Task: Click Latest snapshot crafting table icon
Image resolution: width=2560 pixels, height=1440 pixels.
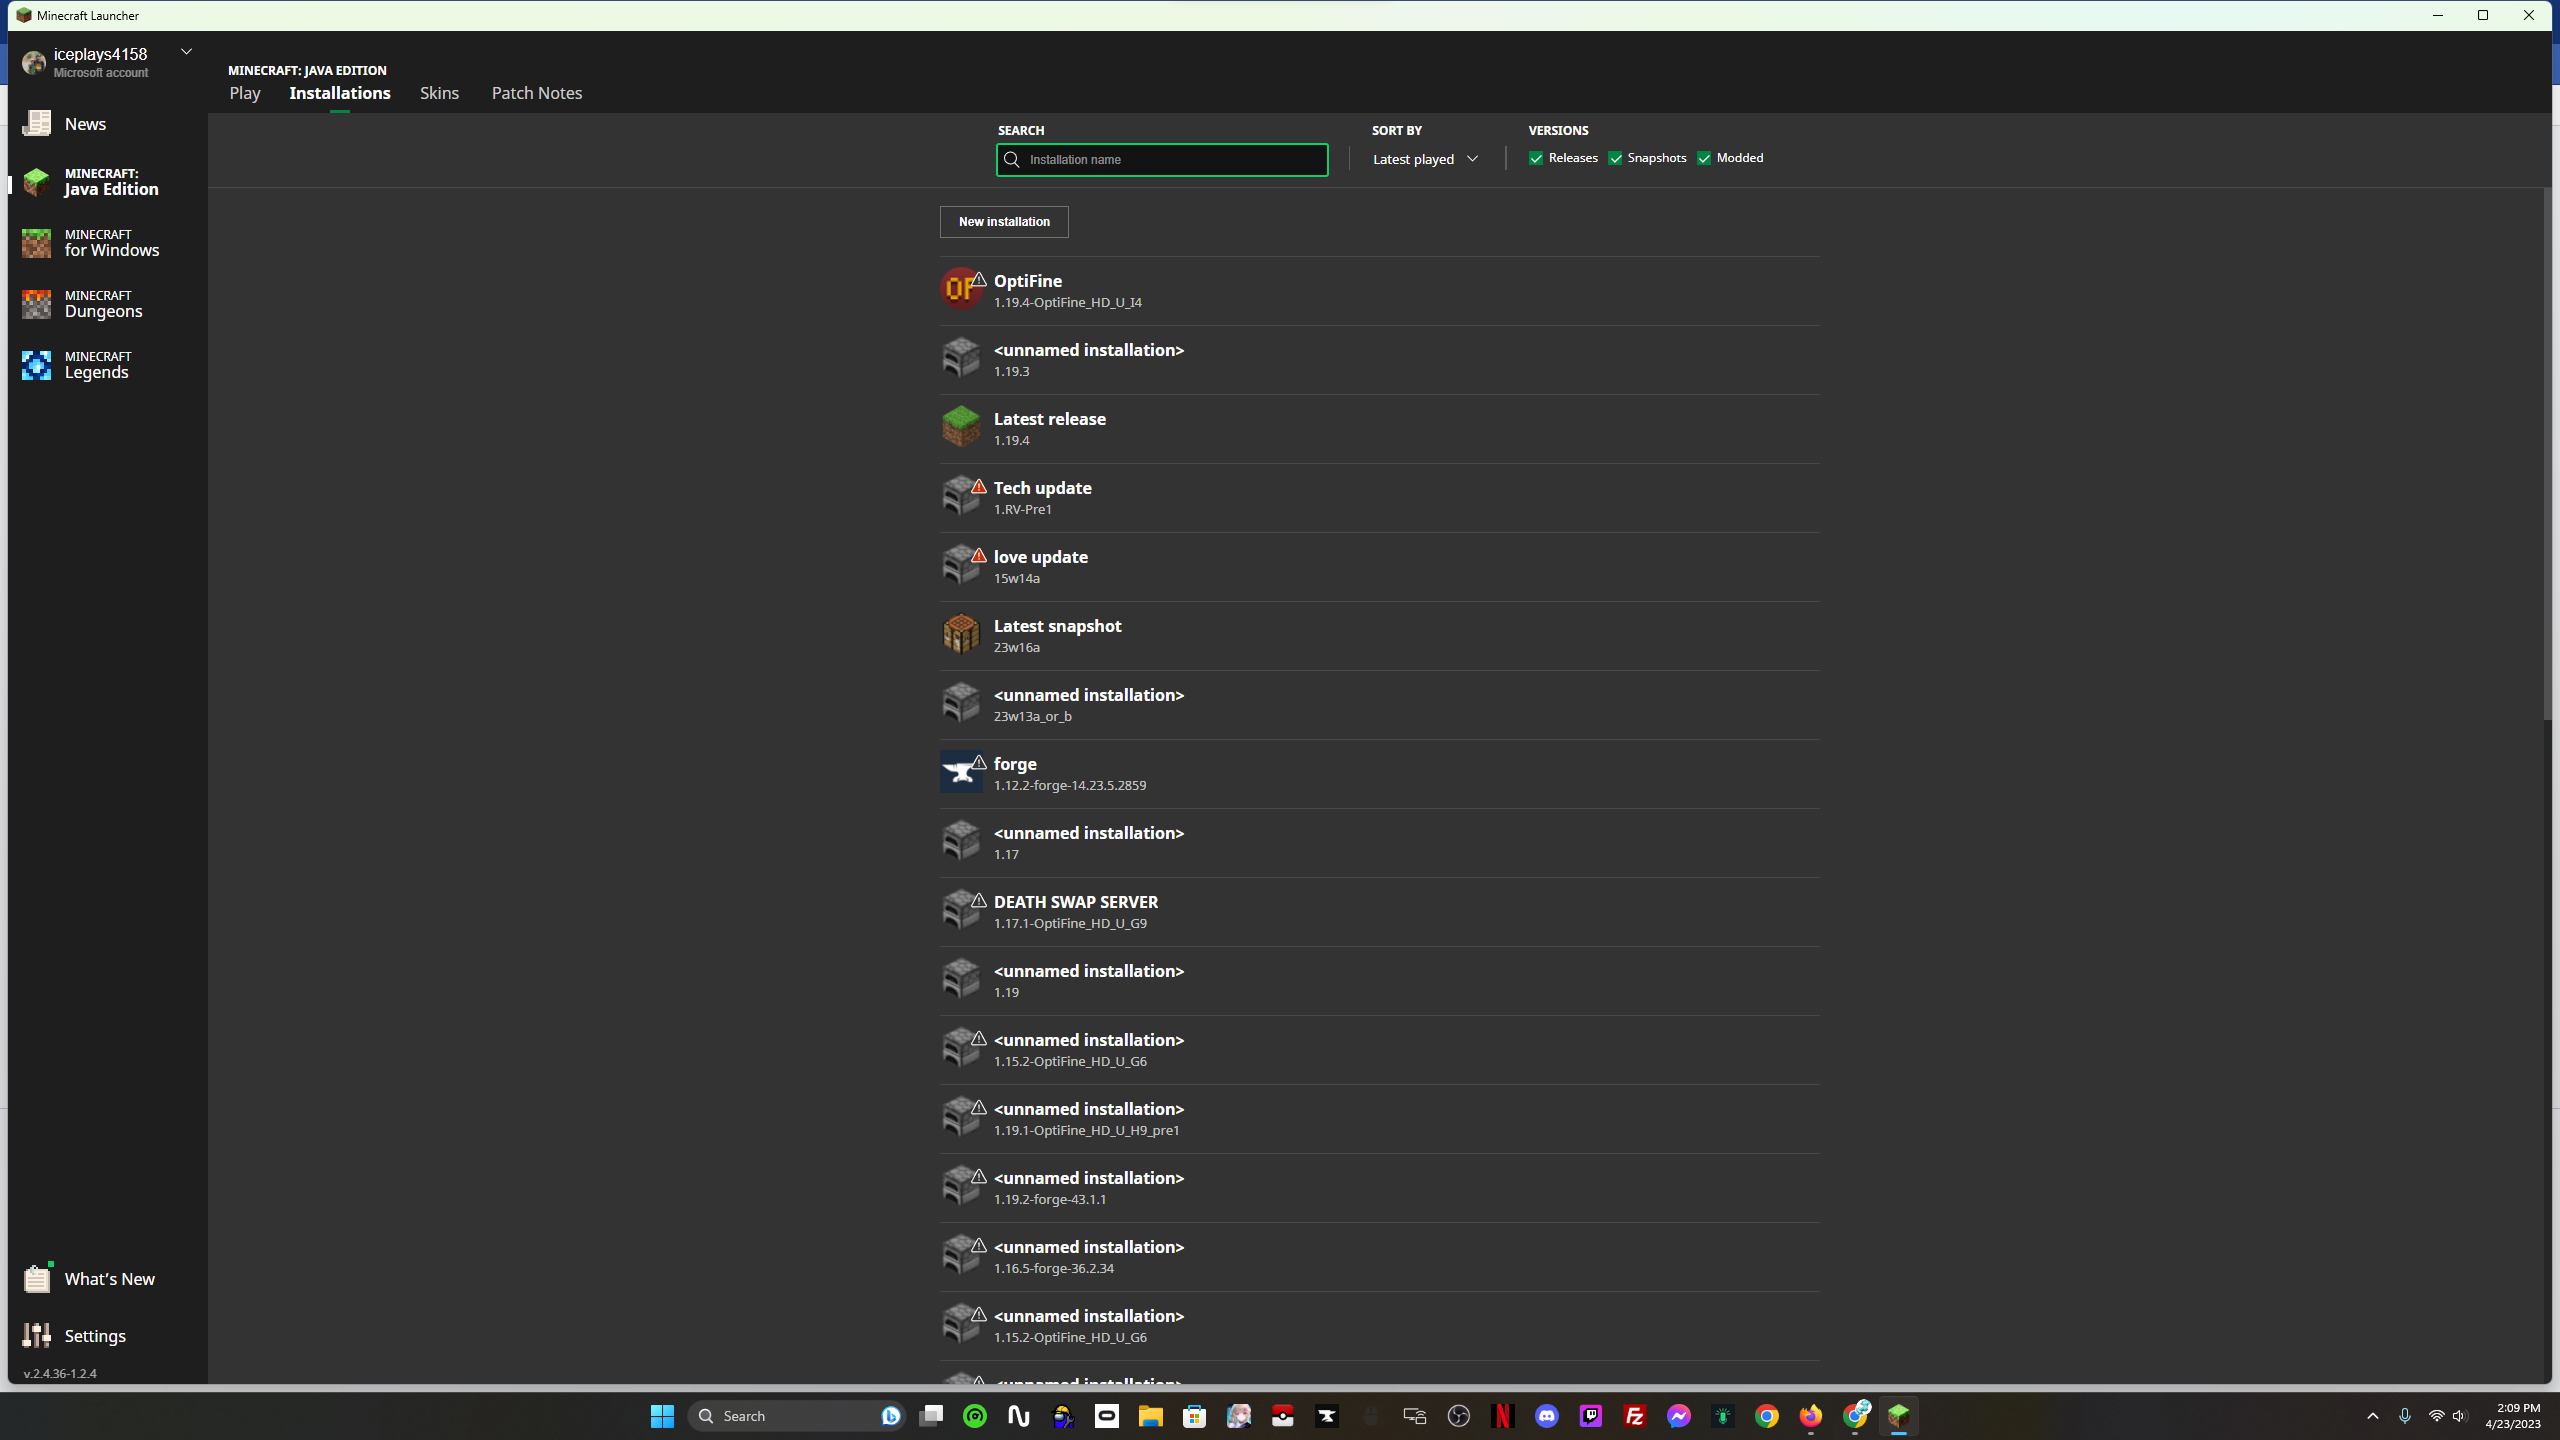Action: coord(960,634)
